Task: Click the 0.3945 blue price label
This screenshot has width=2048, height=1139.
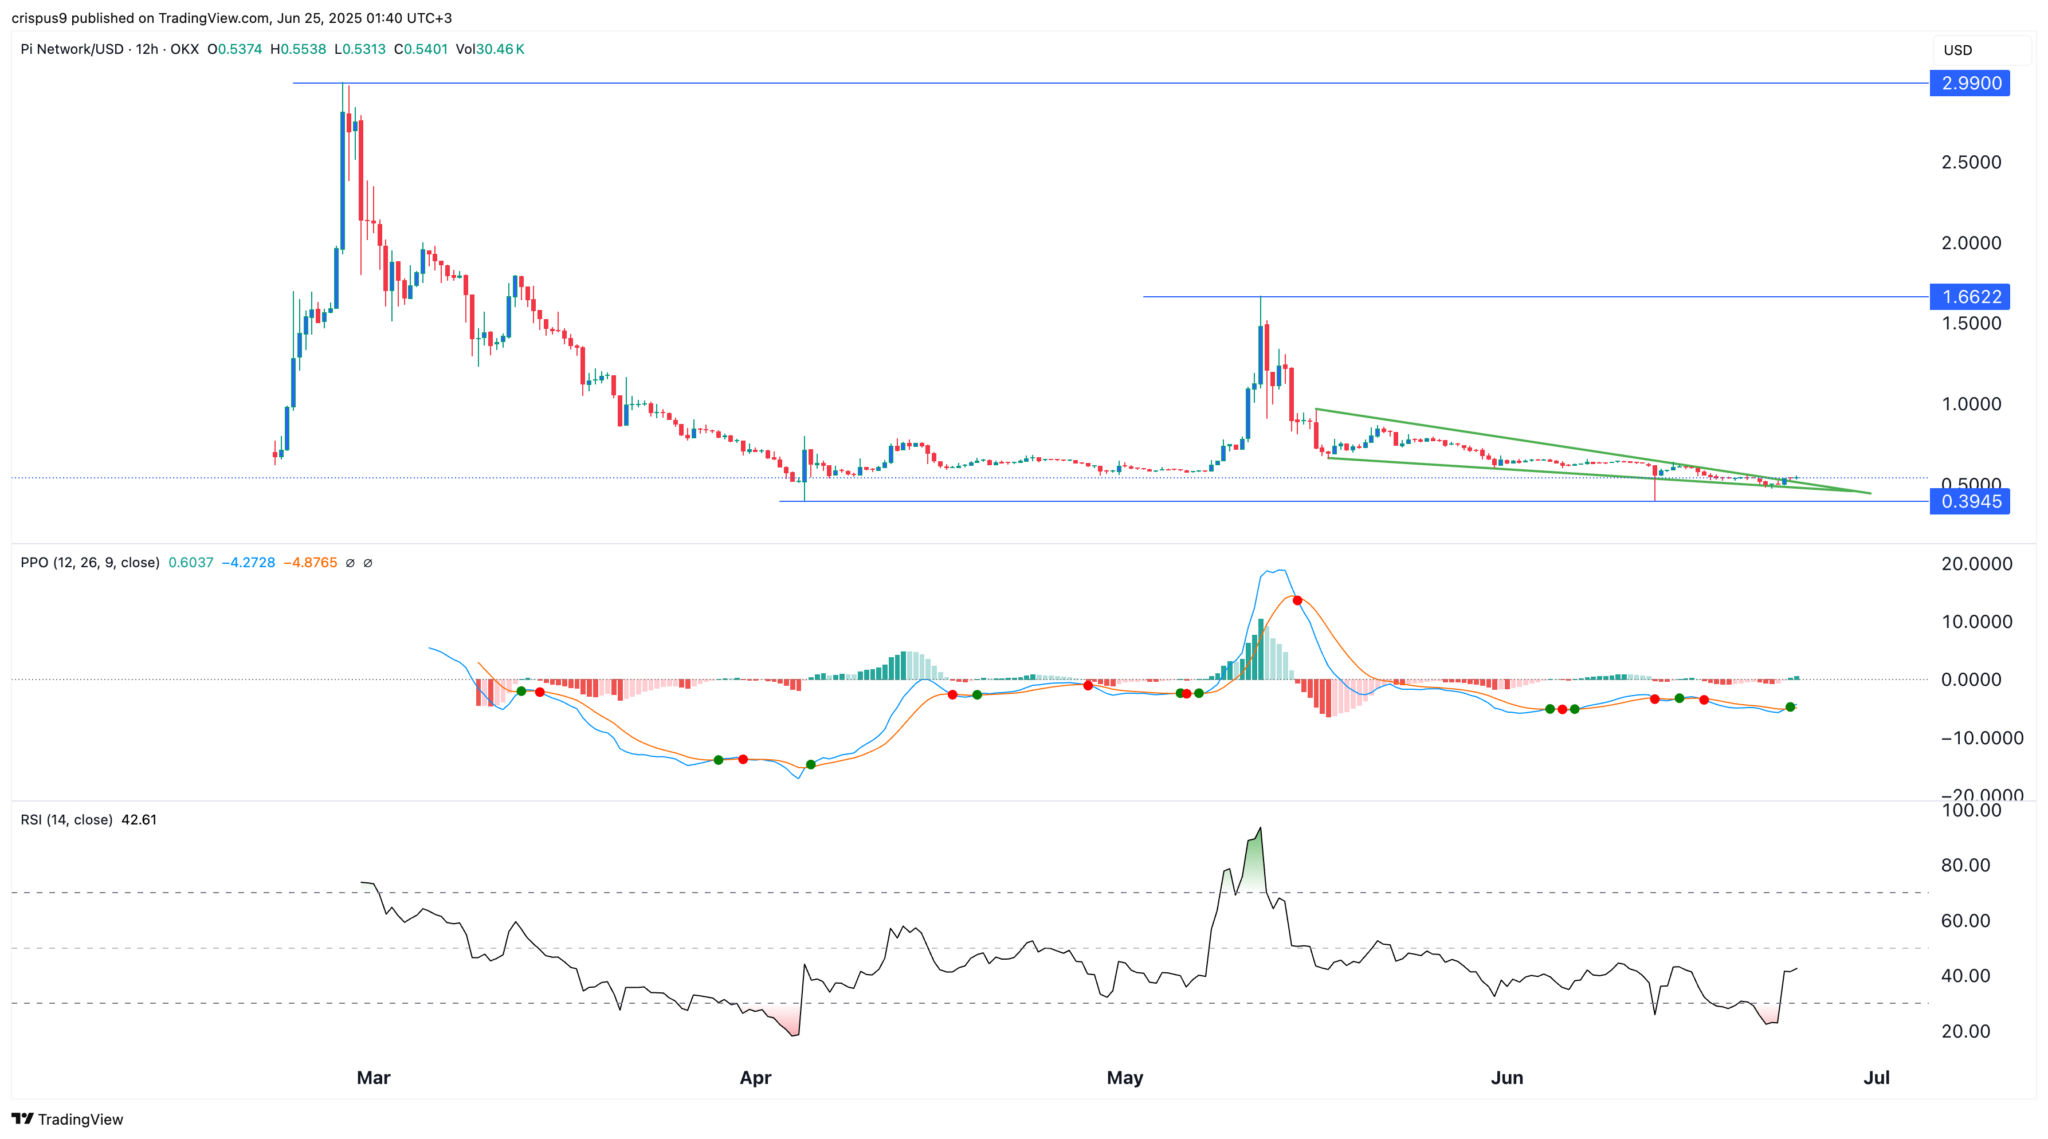Action: point(1970,501)
